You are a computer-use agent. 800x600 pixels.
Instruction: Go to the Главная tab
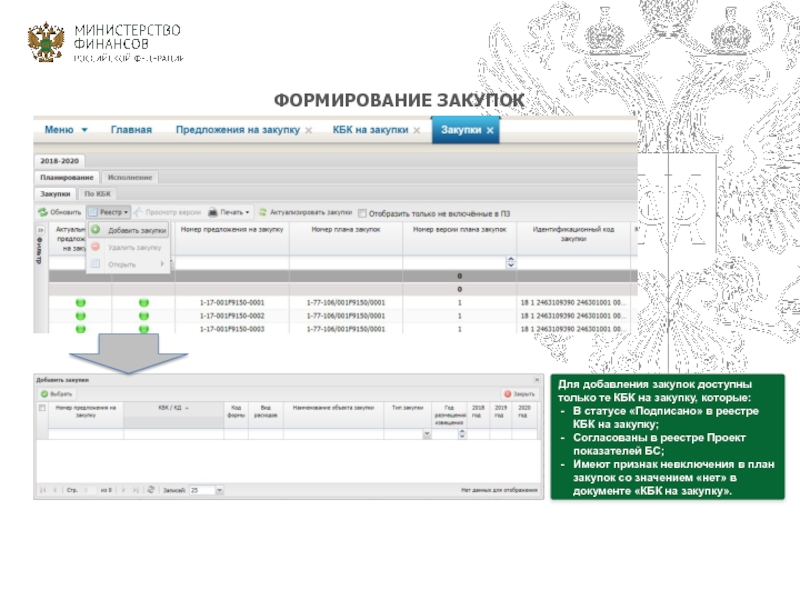coord(131,130)
